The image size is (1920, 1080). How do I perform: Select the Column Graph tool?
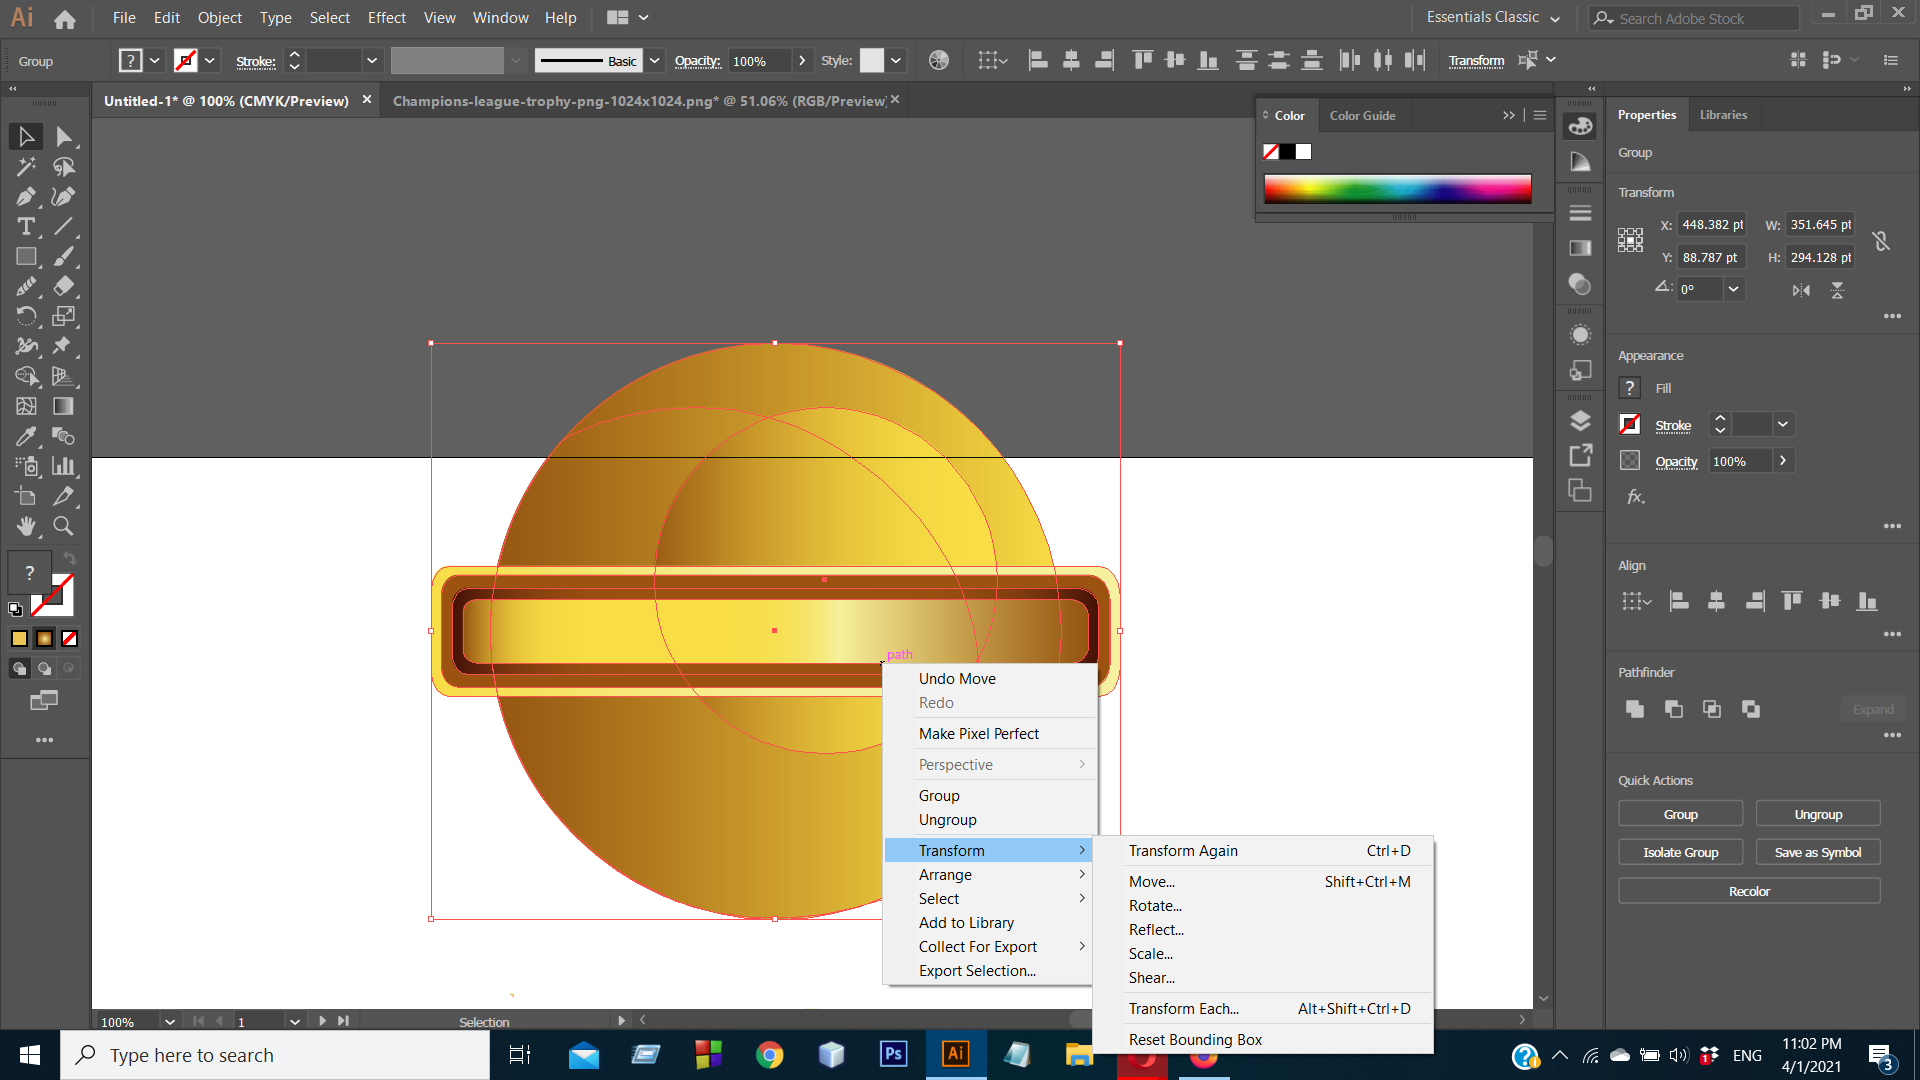pyautogui.click(x=63, y=466)
